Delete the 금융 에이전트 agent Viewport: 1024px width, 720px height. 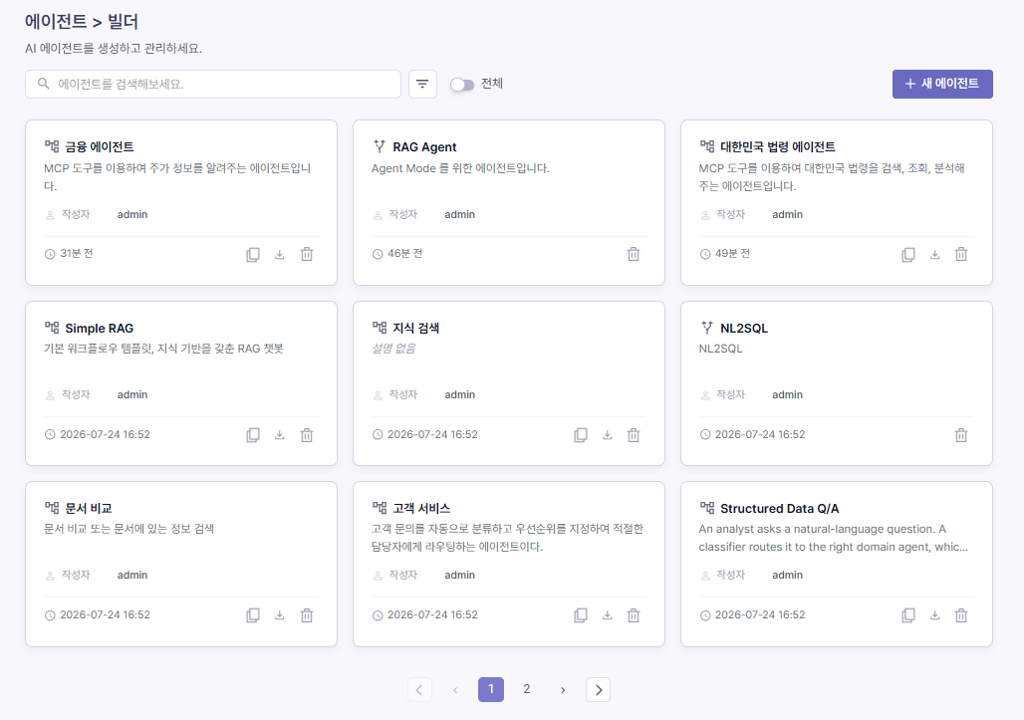point(307,255)
